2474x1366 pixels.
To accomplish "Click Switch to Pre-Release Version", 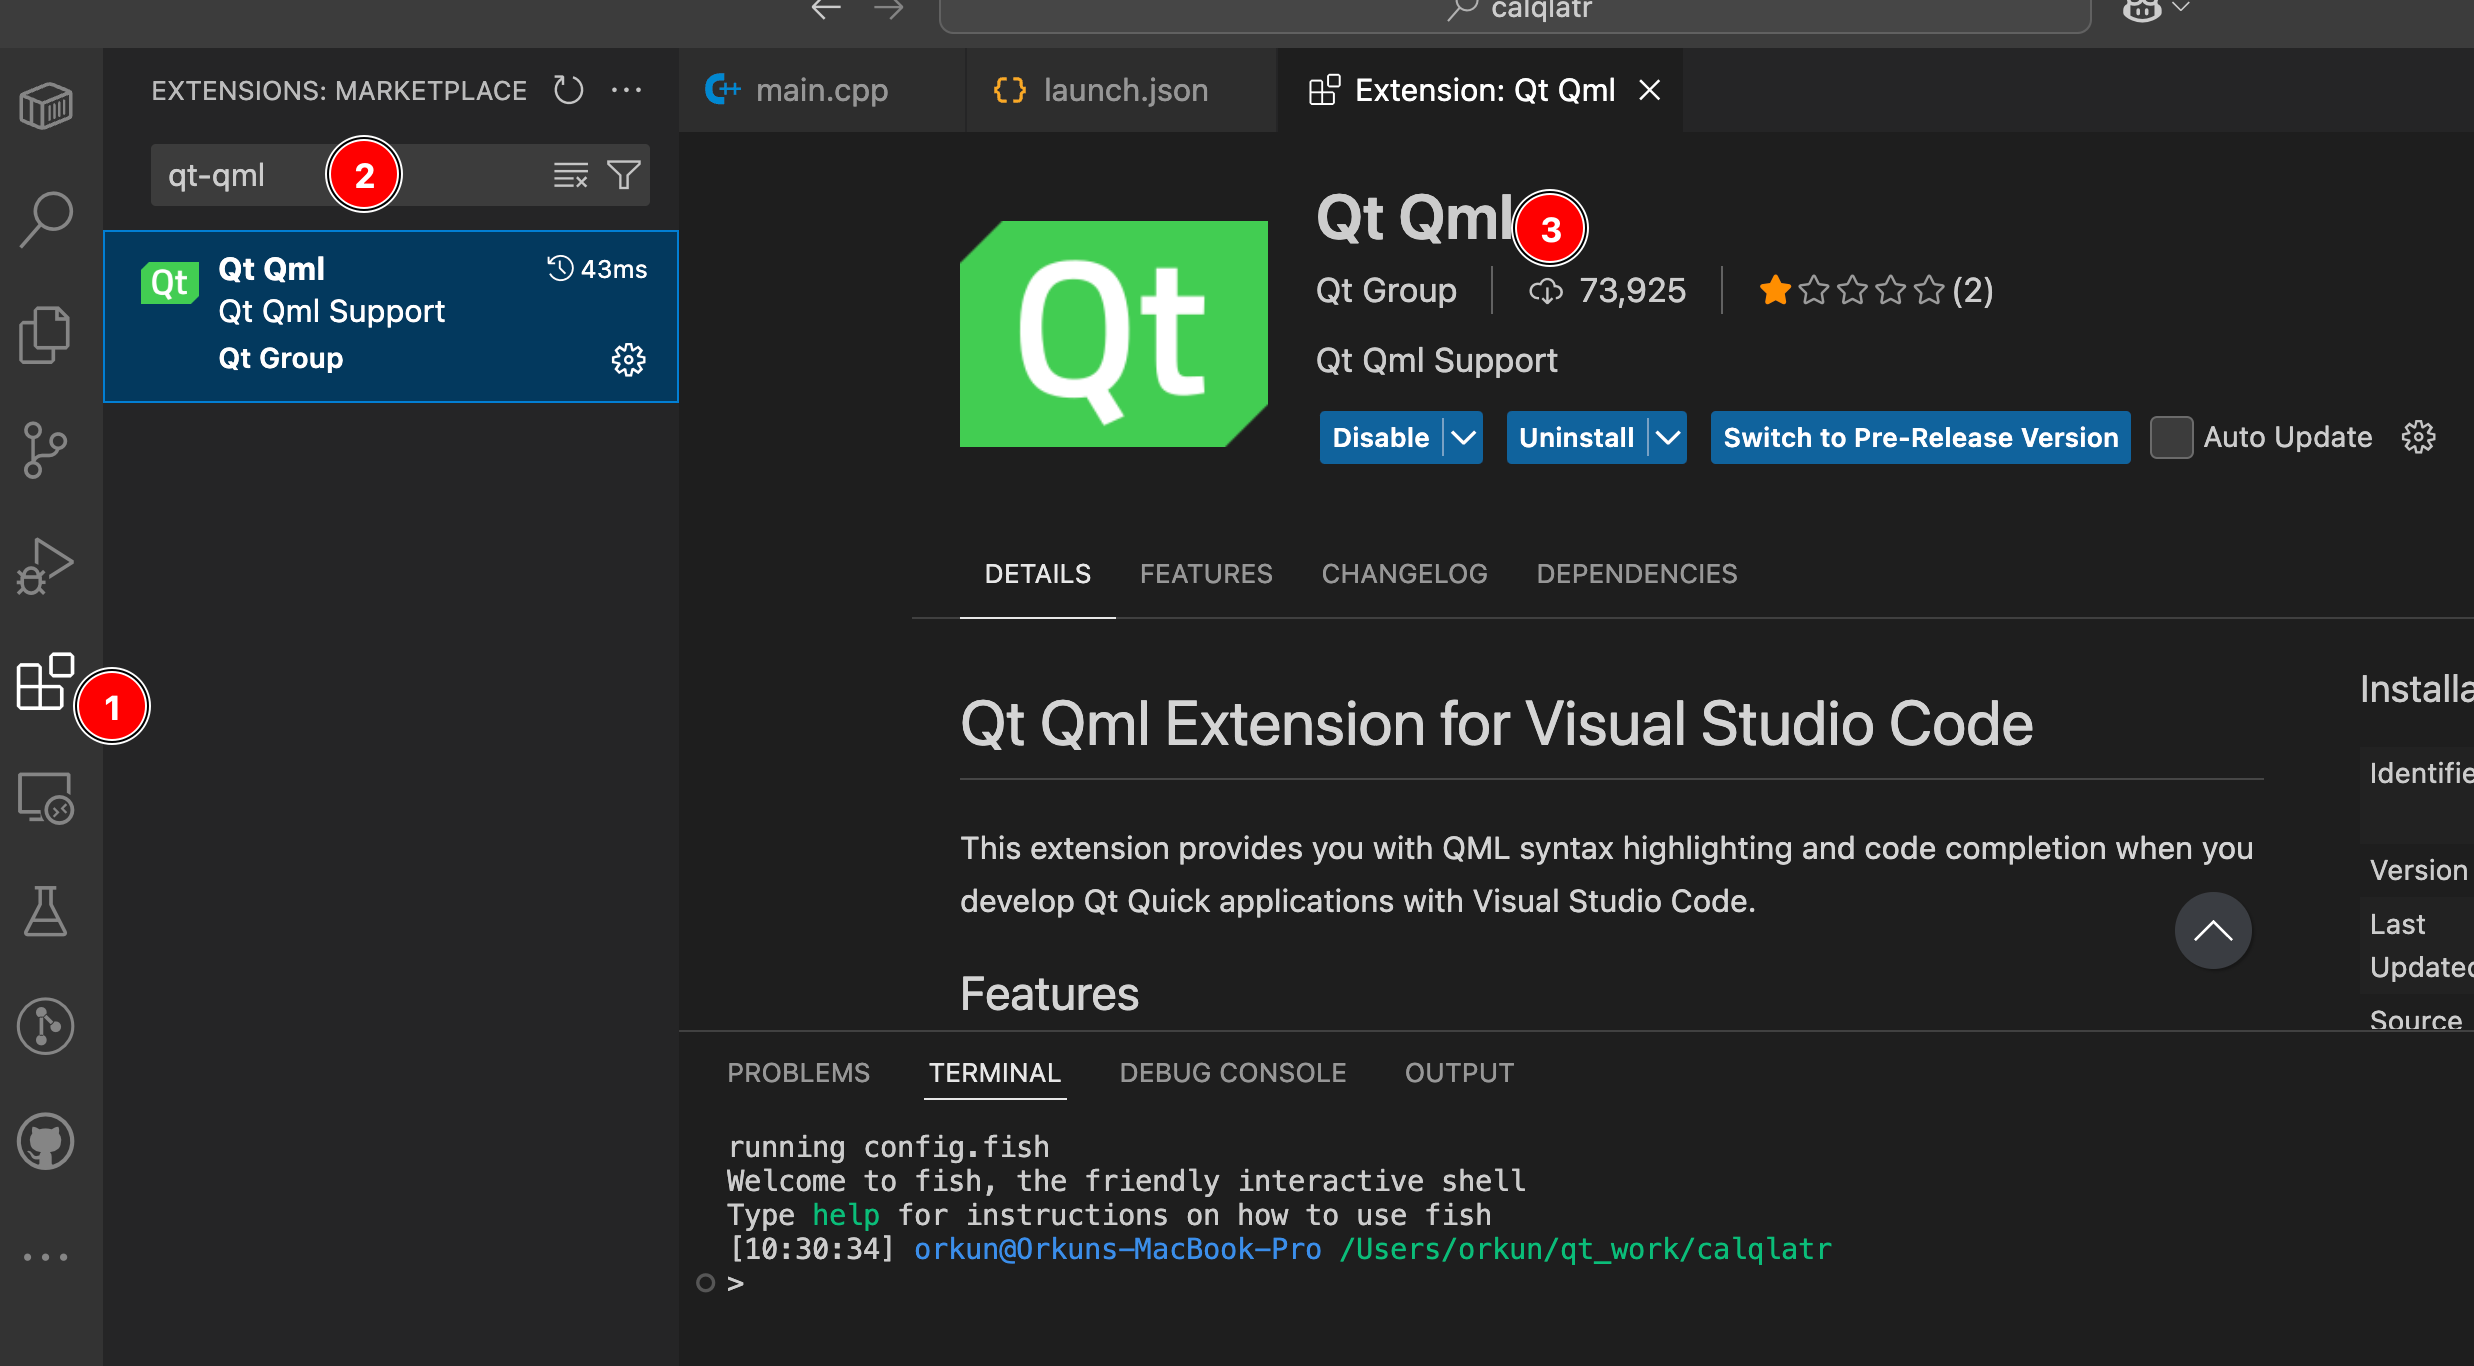I will [x=1920, y=437].
